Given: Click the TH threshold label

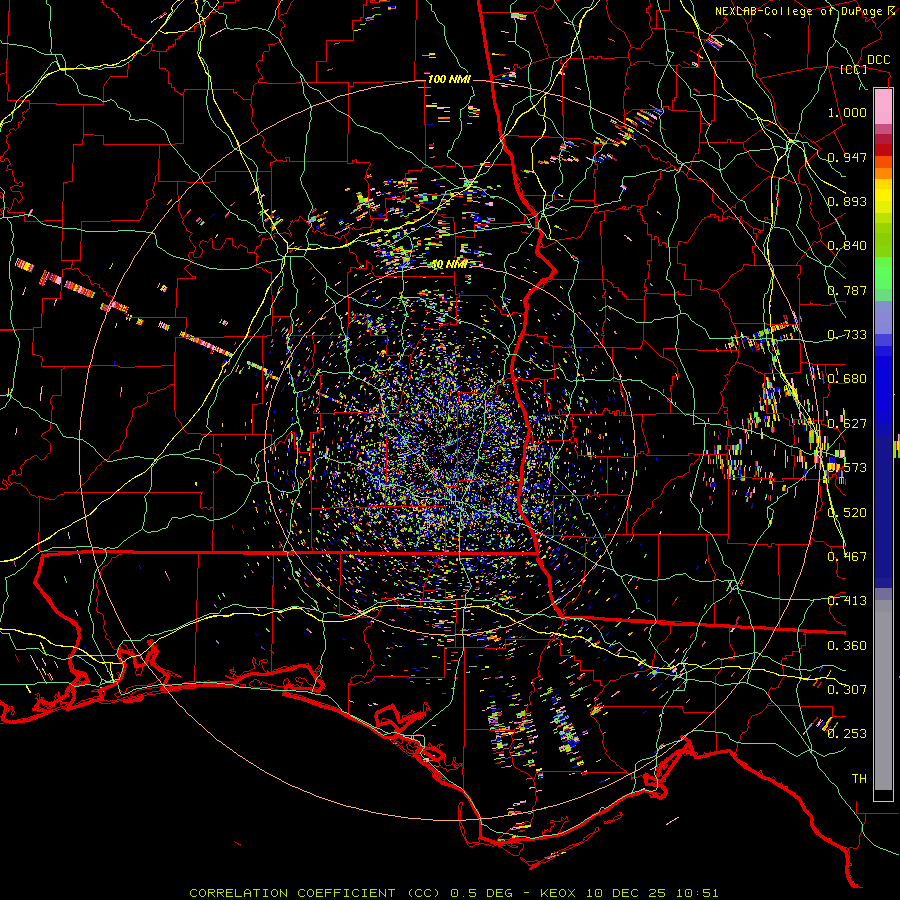Looking at the screenshot, I should (859, 779).
